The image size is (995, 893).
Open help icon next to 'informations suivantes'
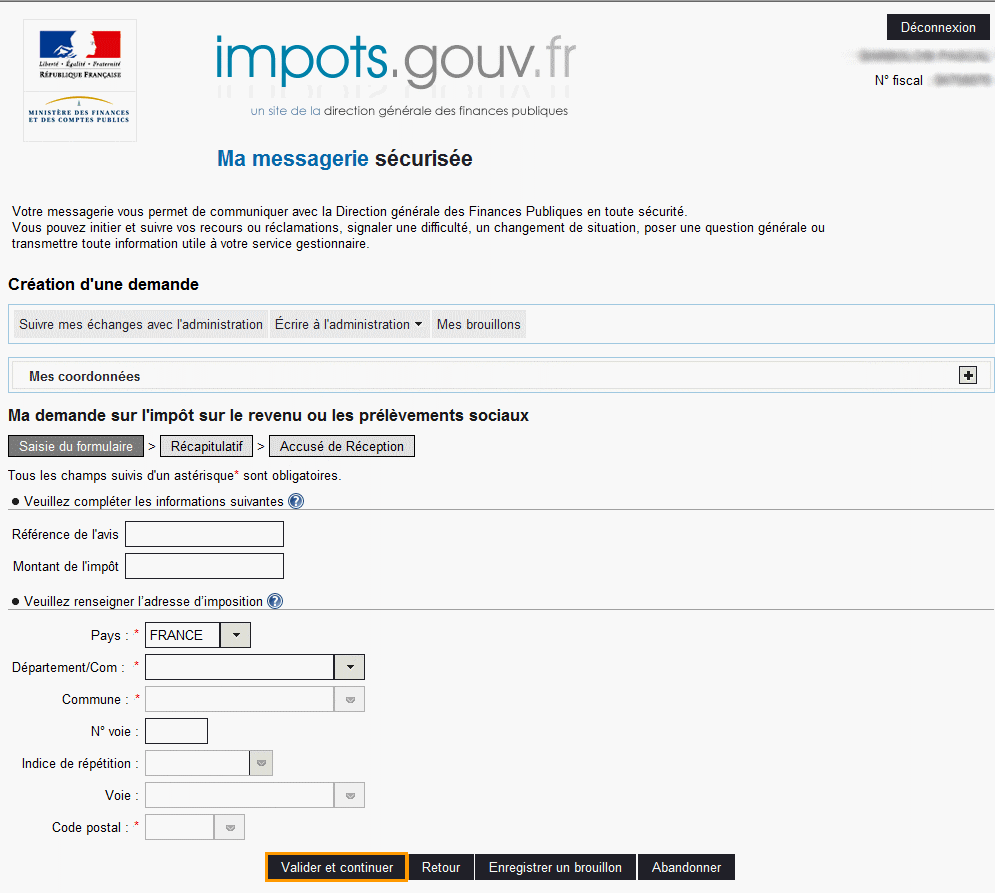(296, 501)
